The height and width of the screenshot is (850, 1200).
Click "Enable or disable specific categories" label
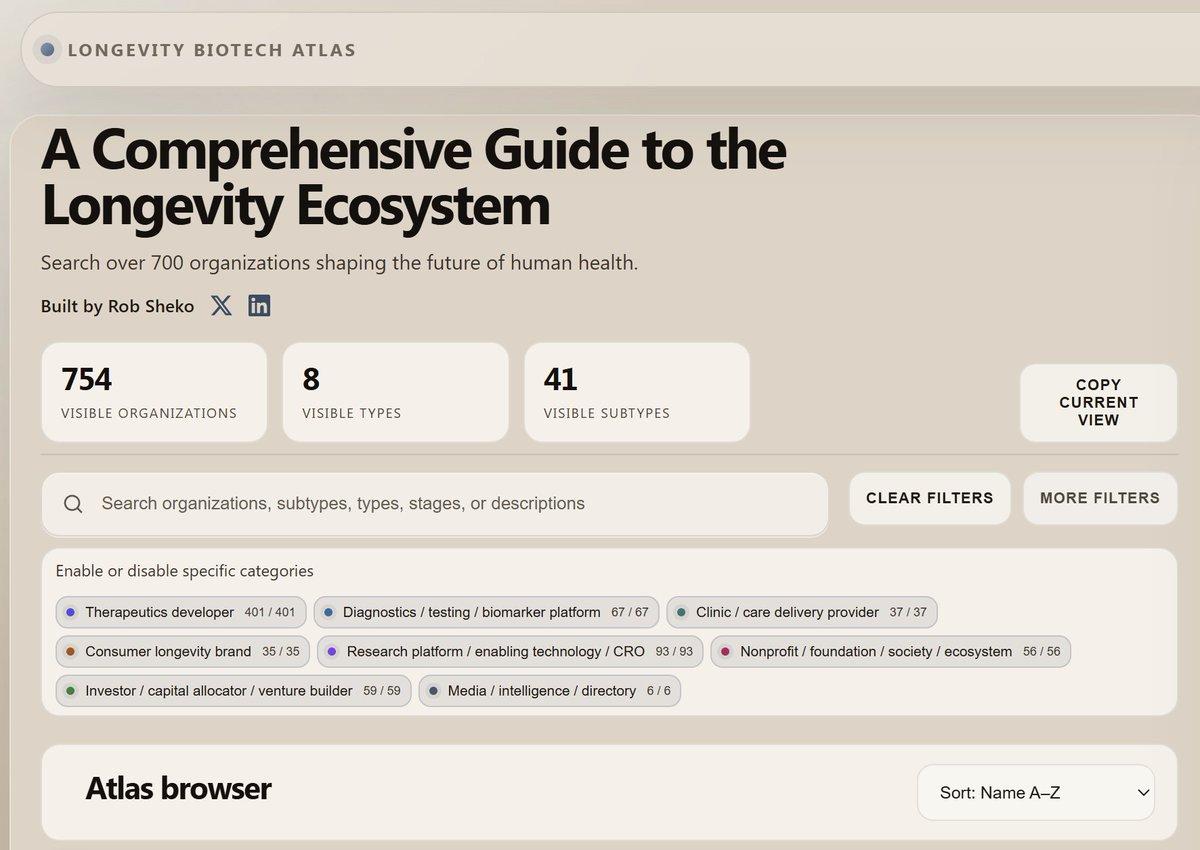185,571
